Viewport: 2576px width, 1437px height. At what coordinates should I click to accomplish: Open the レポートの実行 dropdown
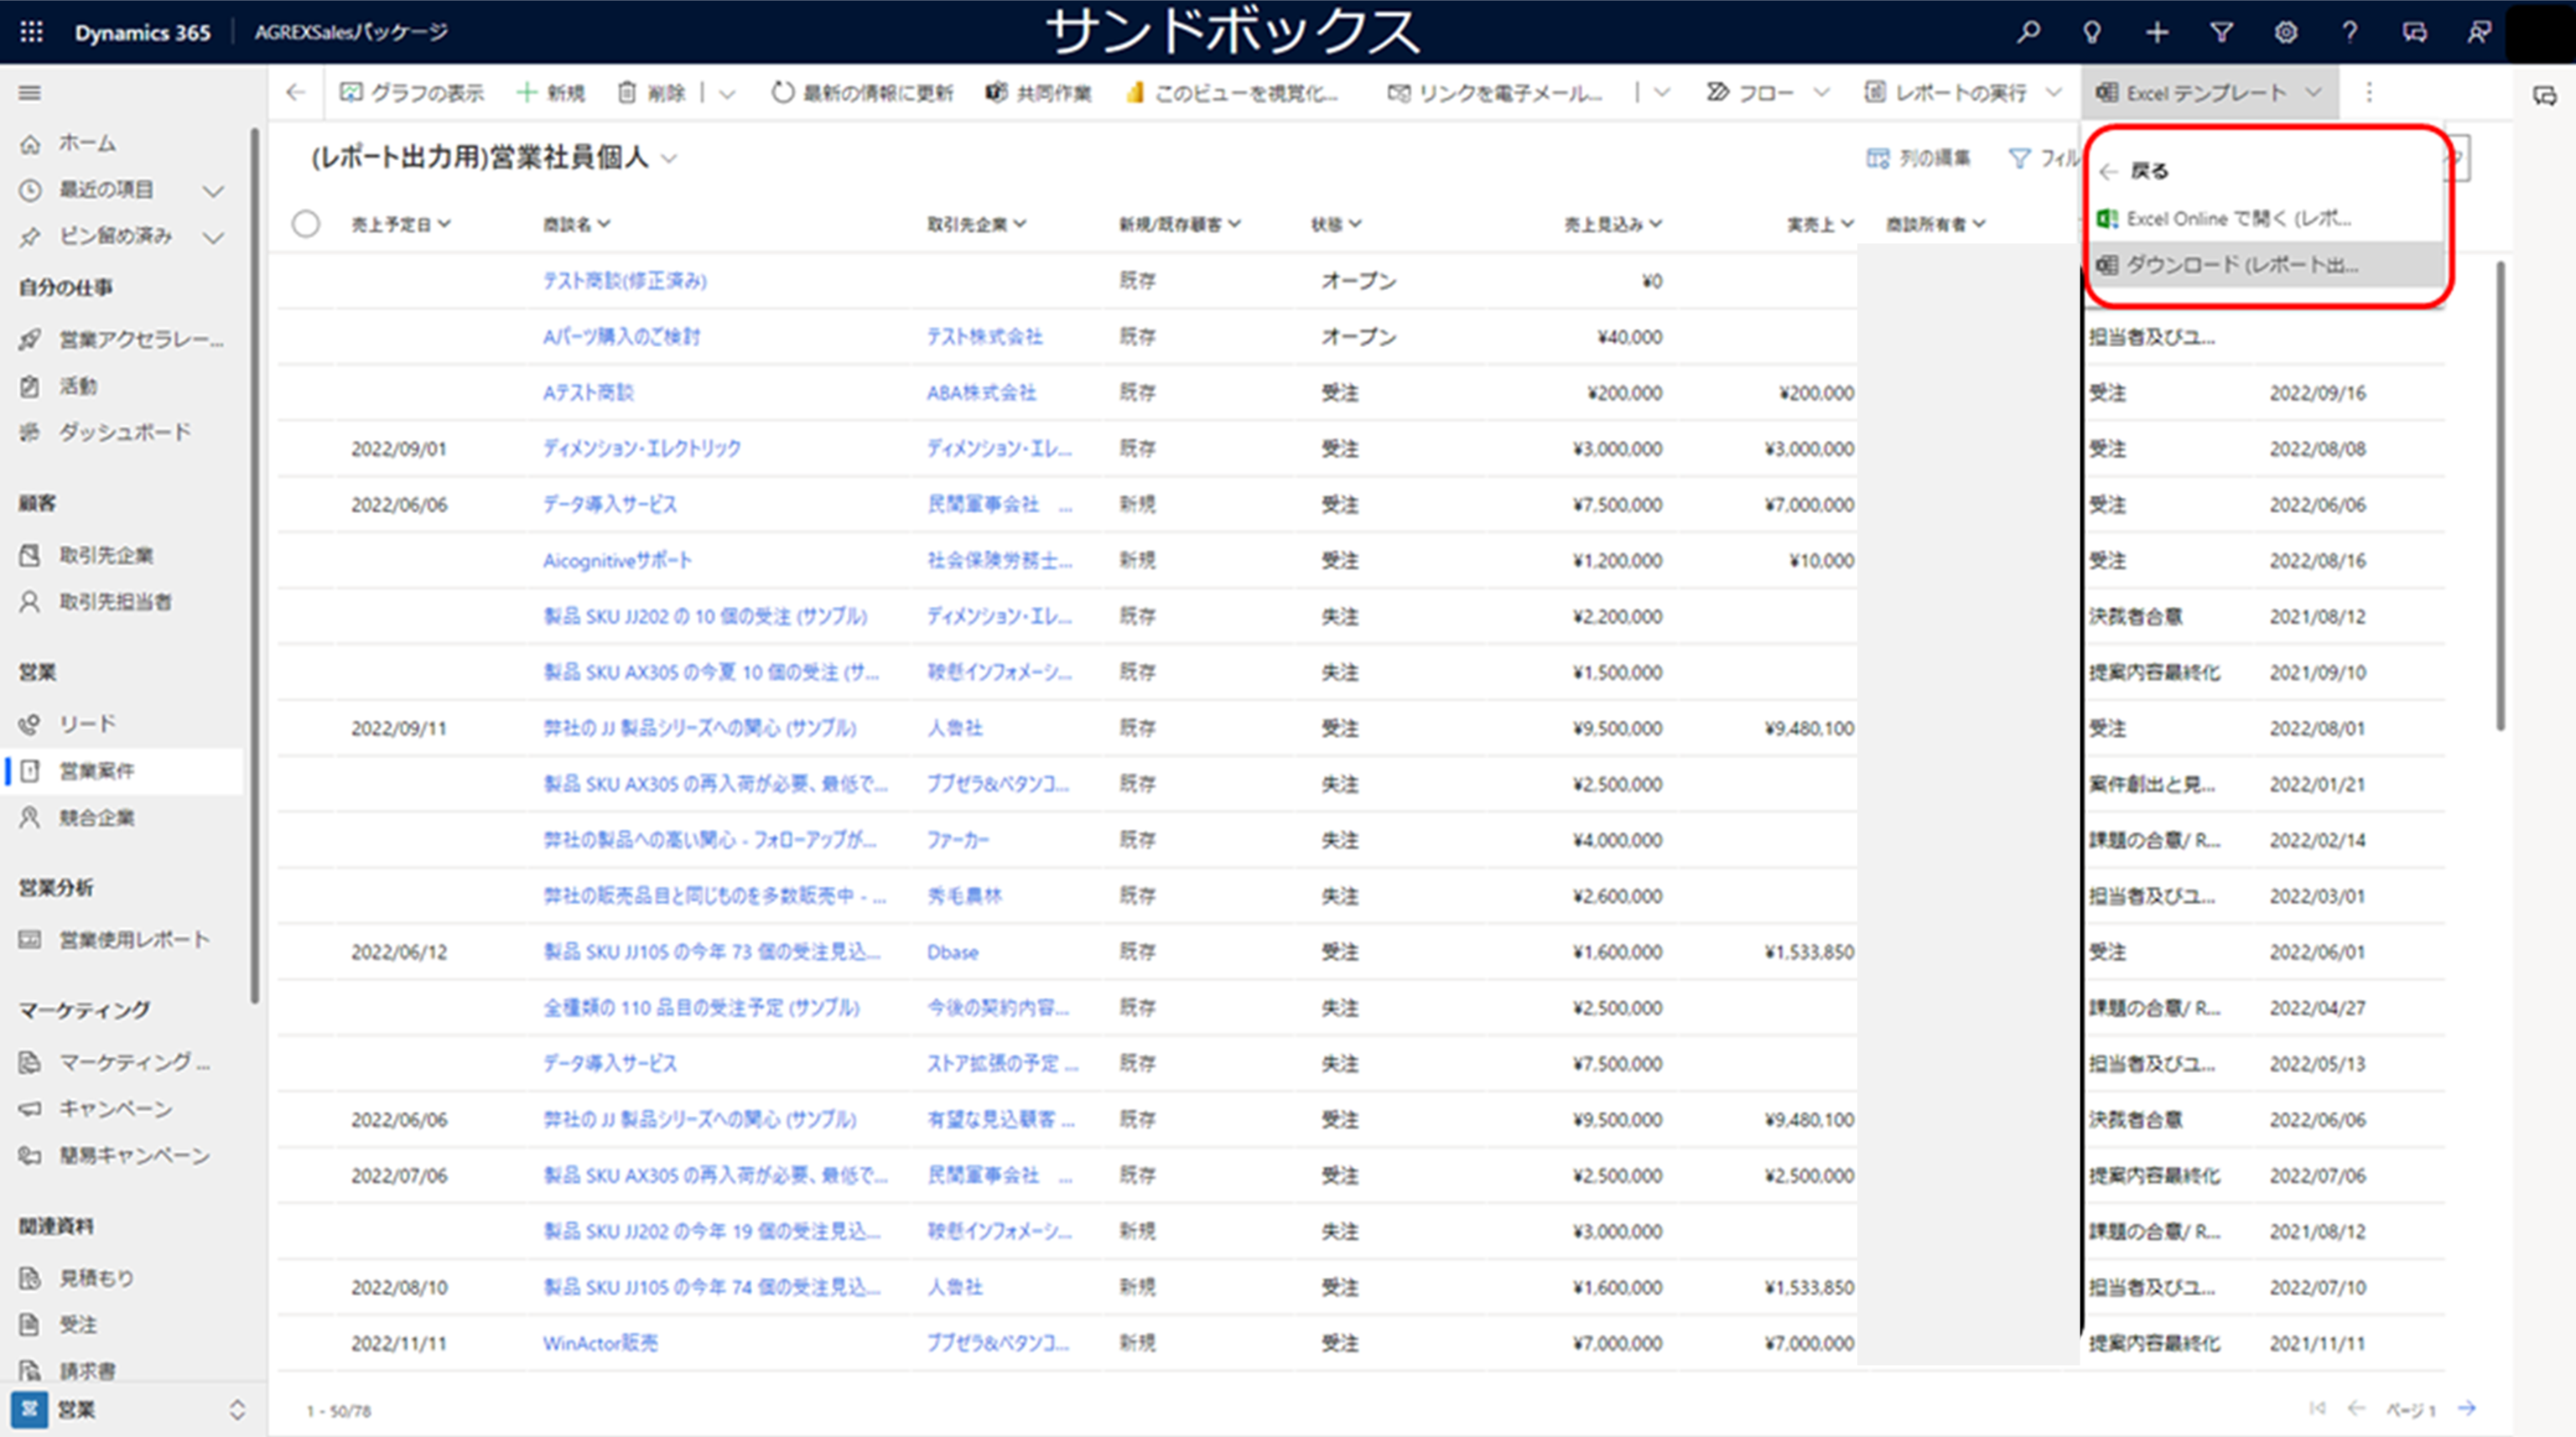pyautogui.click(x=1962, y=93)
